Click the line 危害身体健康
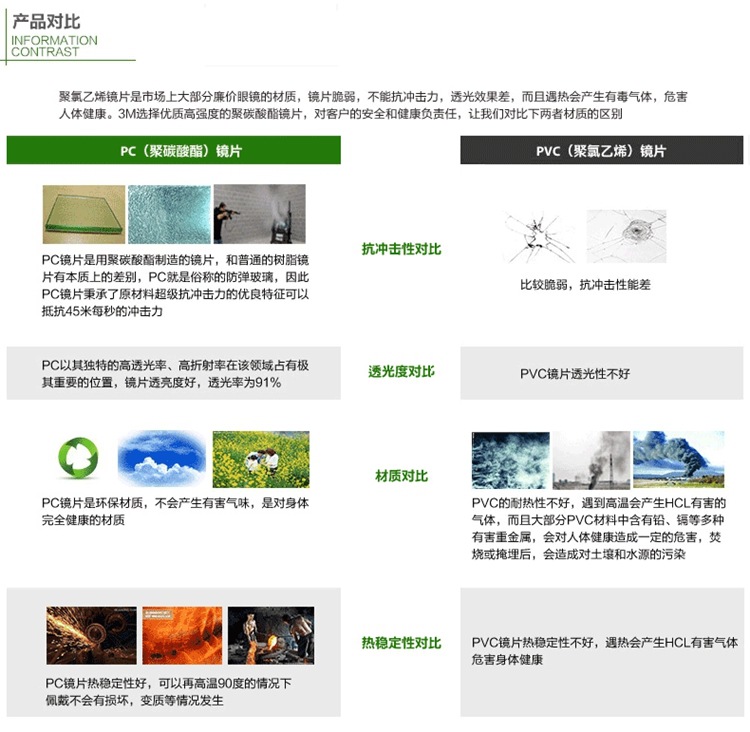This screenshot has height=732, width=750. [507, 659]
